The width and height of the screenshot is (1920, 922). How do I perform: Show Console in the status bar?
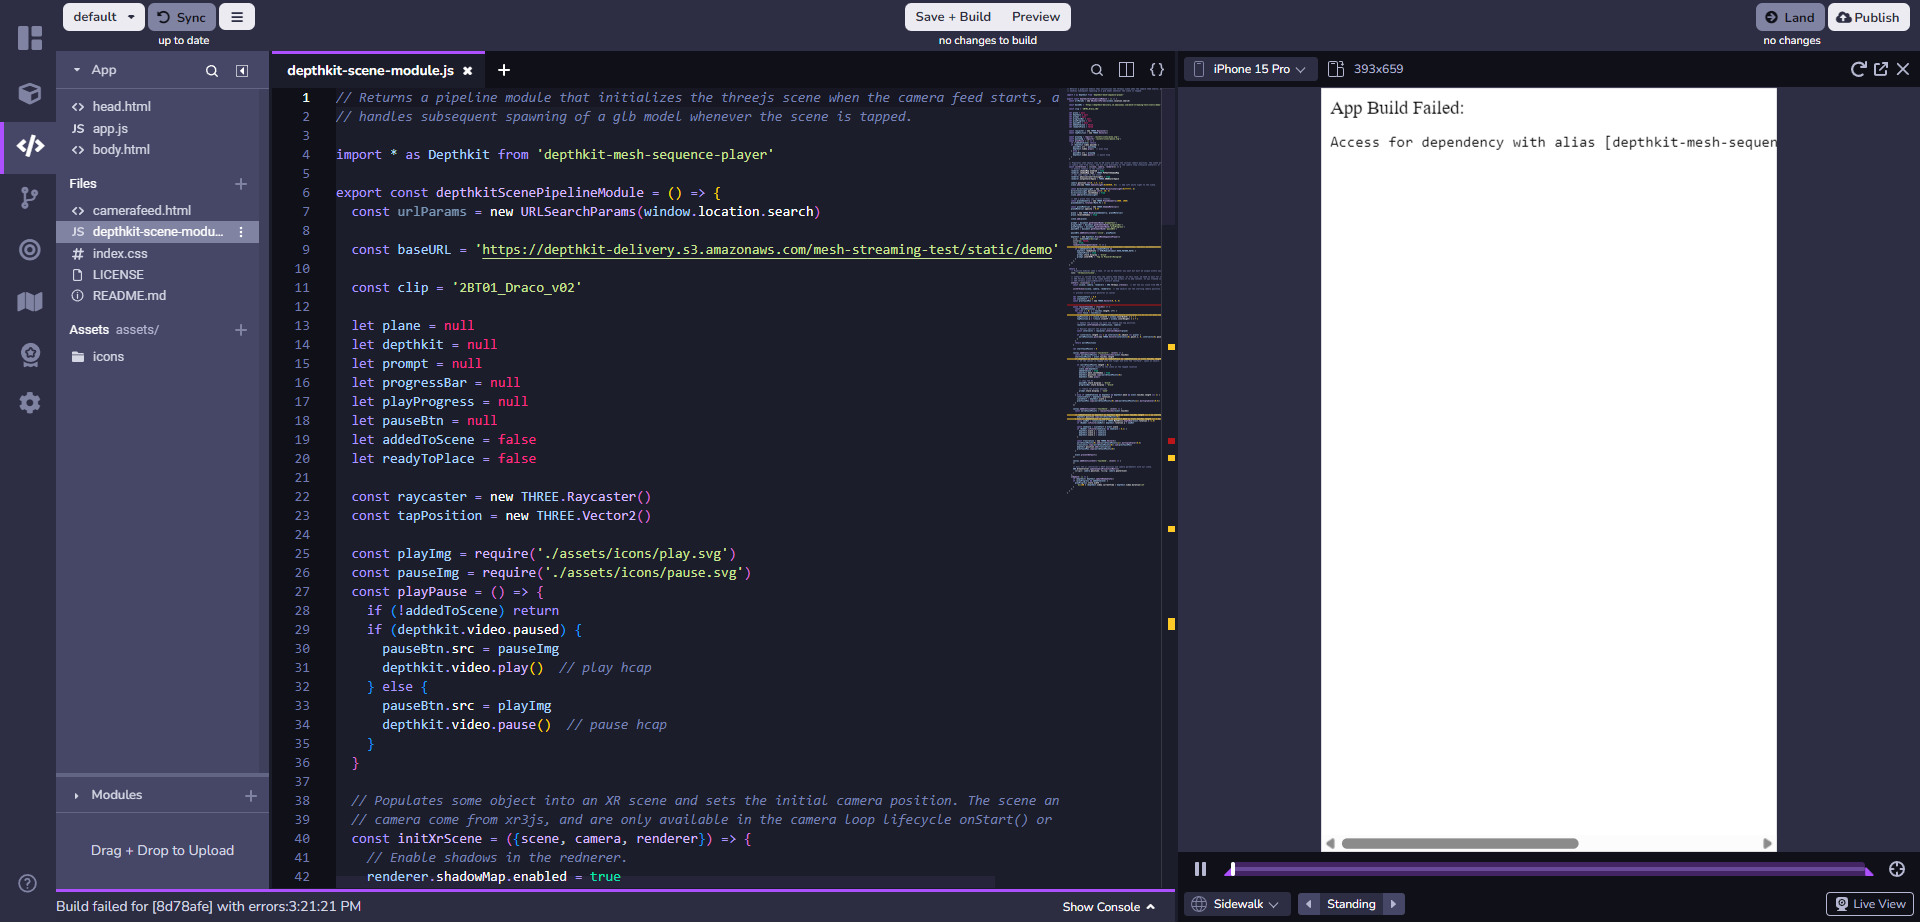(1108, 907)
